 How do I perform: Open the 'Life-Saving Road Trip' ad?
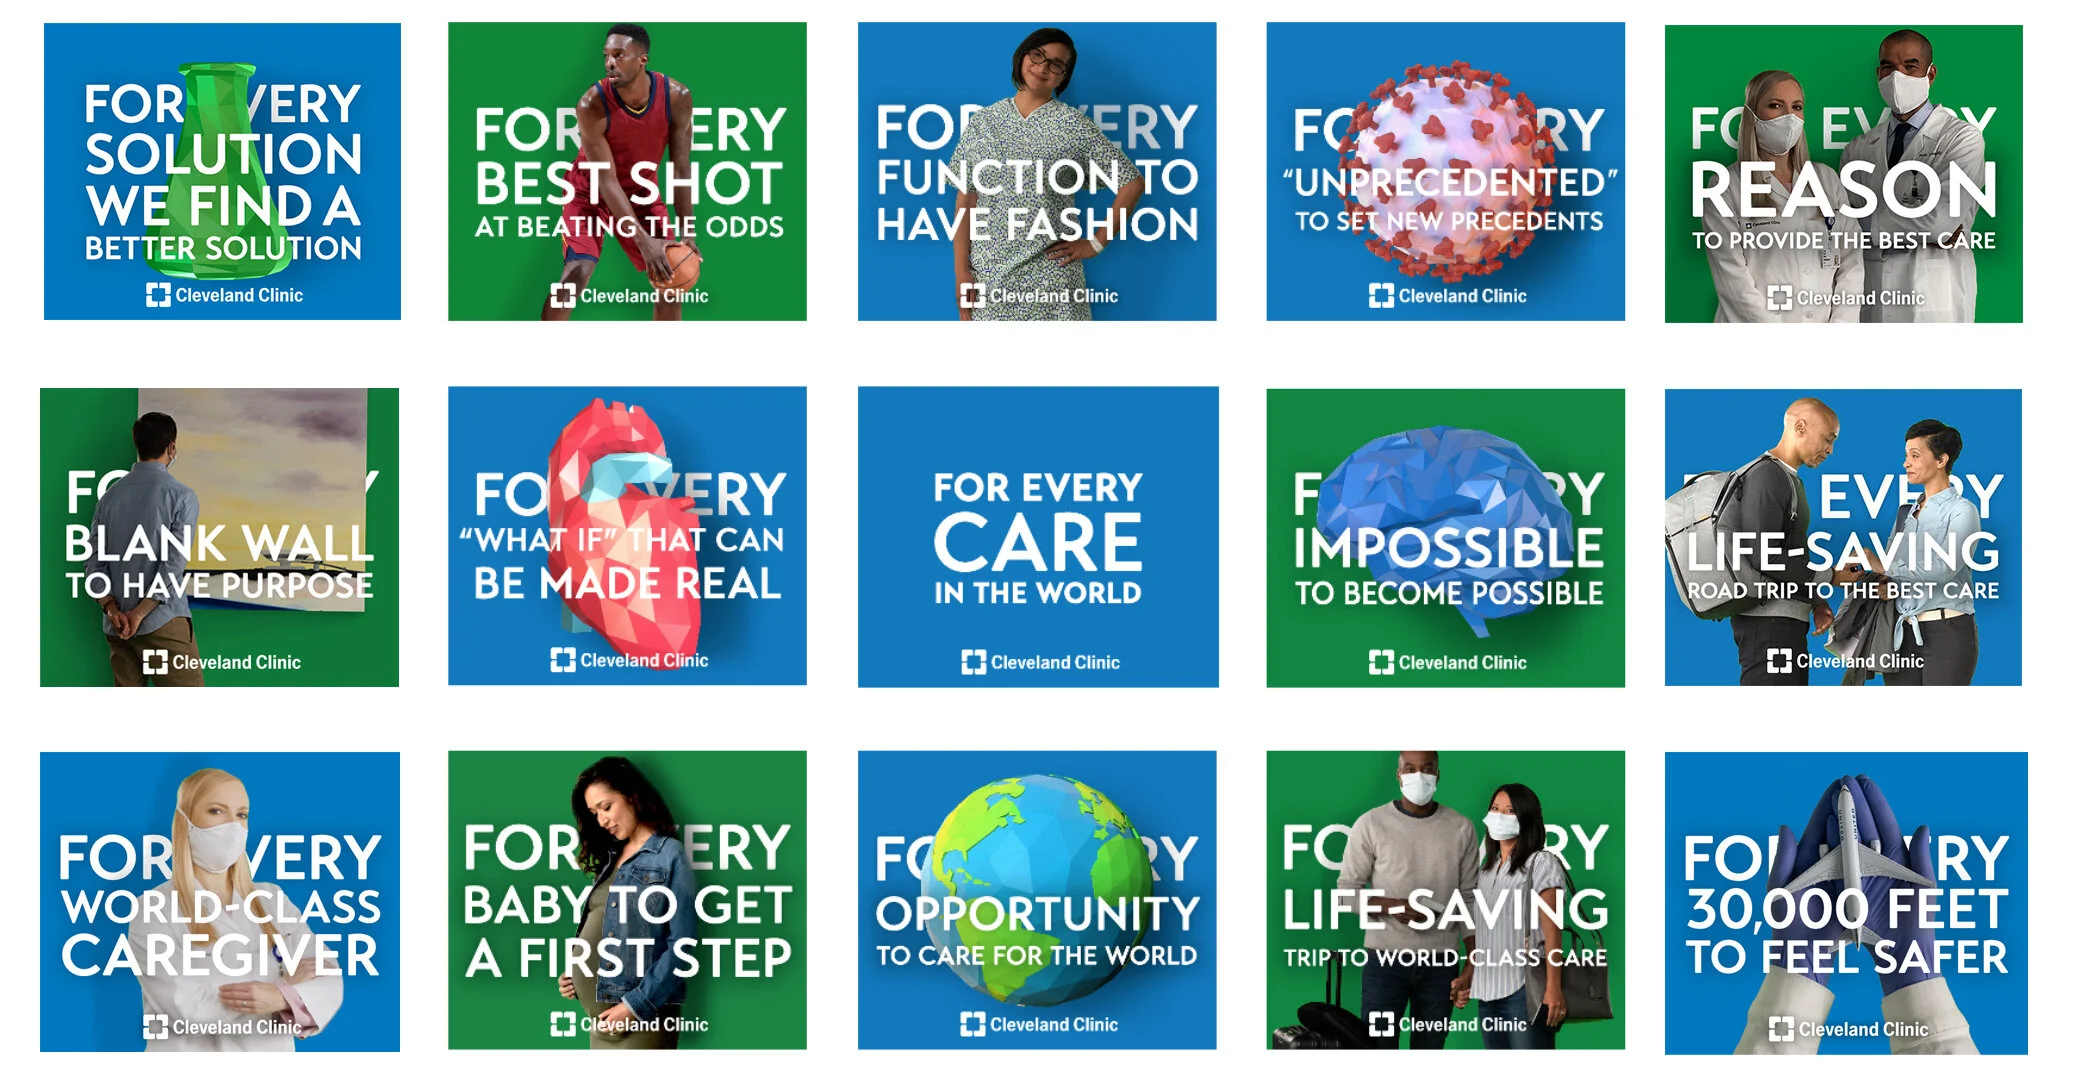1843,537
